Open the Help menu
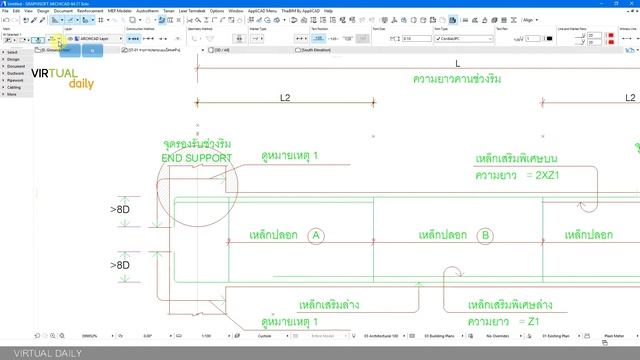Viewport: 640px width, 360px height. pyautogui.click(x=328, y=11)
